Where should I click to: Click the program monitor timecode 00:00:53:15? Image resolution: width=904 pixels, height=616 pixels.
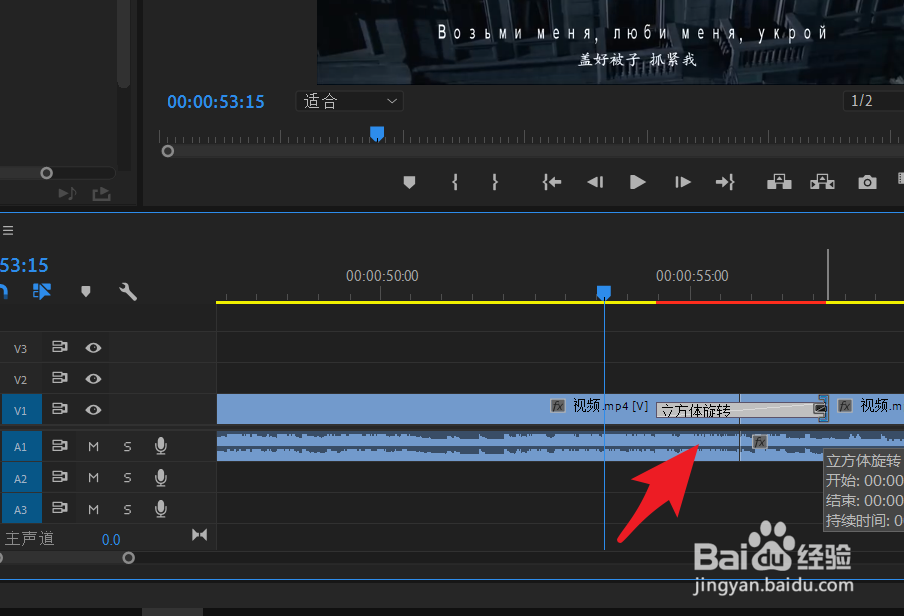(216, 102)
